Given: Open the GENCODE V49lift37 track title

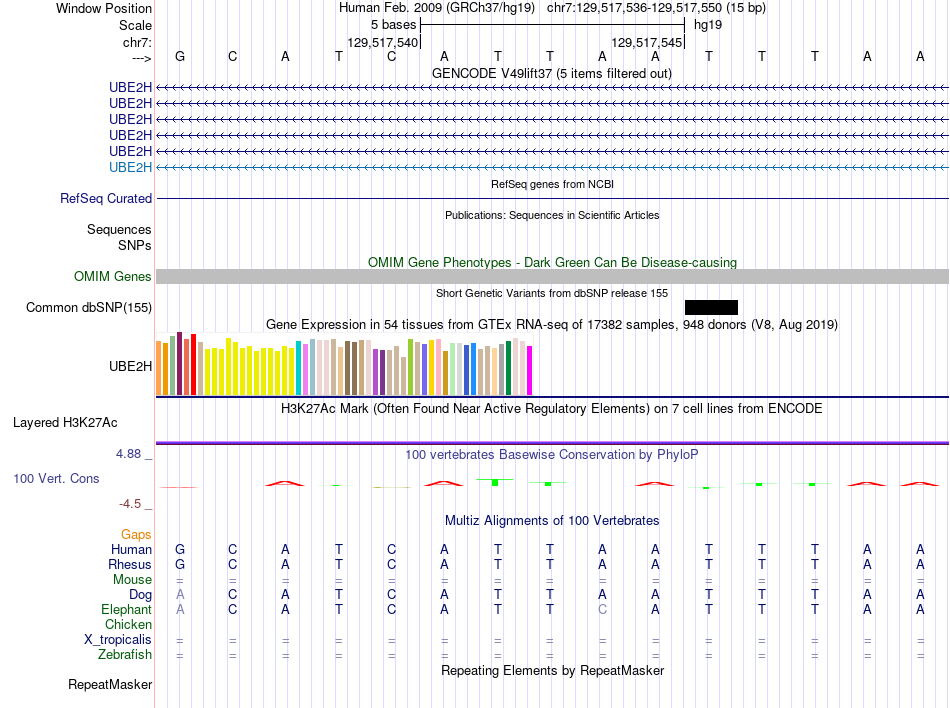Looking at the screenshot, I should point(552,74).
